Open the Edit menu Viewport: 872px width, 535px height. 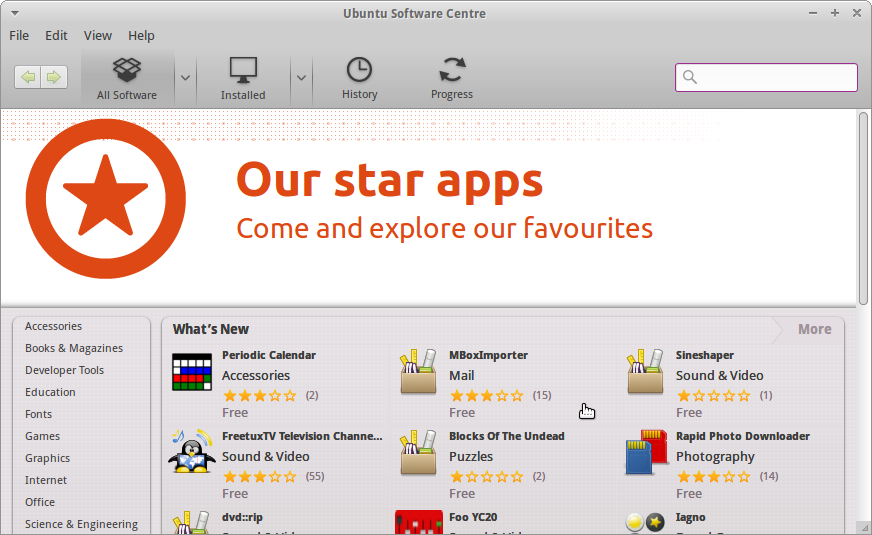56,36
